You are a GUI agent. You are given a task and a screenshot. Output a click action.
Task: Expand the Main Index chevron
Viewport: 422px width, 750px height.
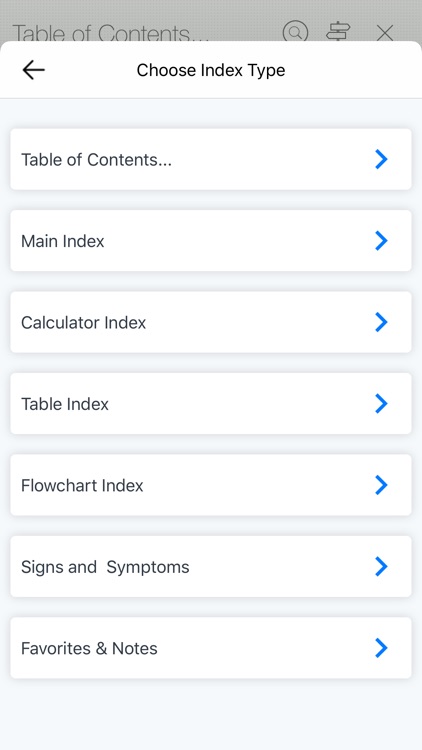pyautogui.click(x=381, y=241)
